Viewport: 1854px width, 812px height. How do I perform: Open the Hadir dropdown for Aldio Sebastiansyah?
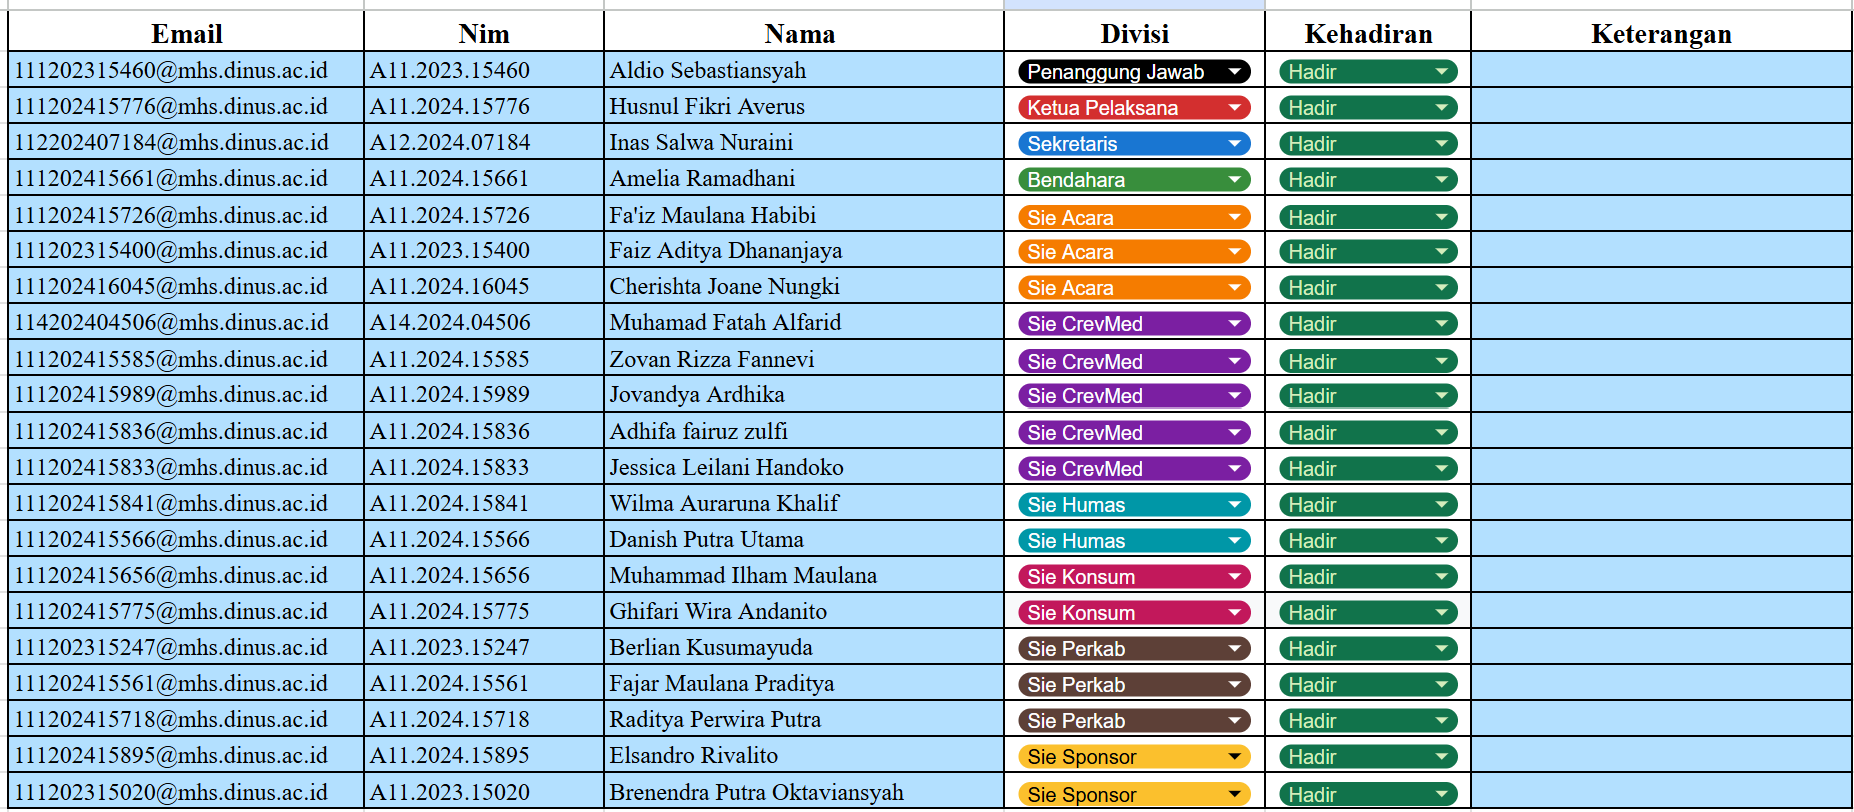(1368, 72)
